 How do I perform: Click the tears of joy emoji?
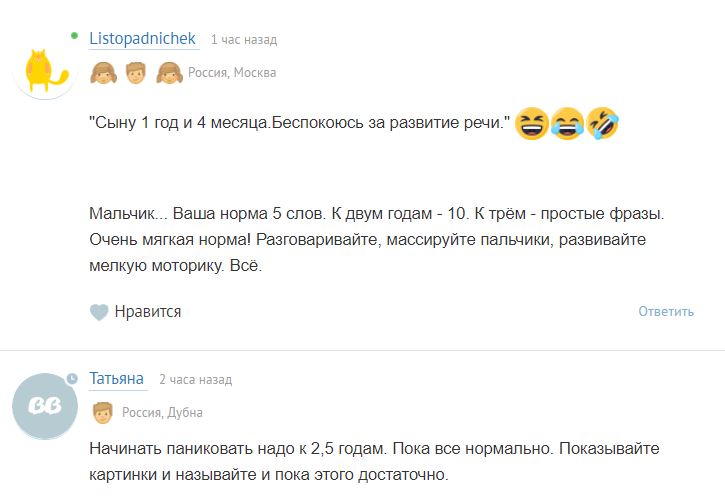tap(567, 124)
